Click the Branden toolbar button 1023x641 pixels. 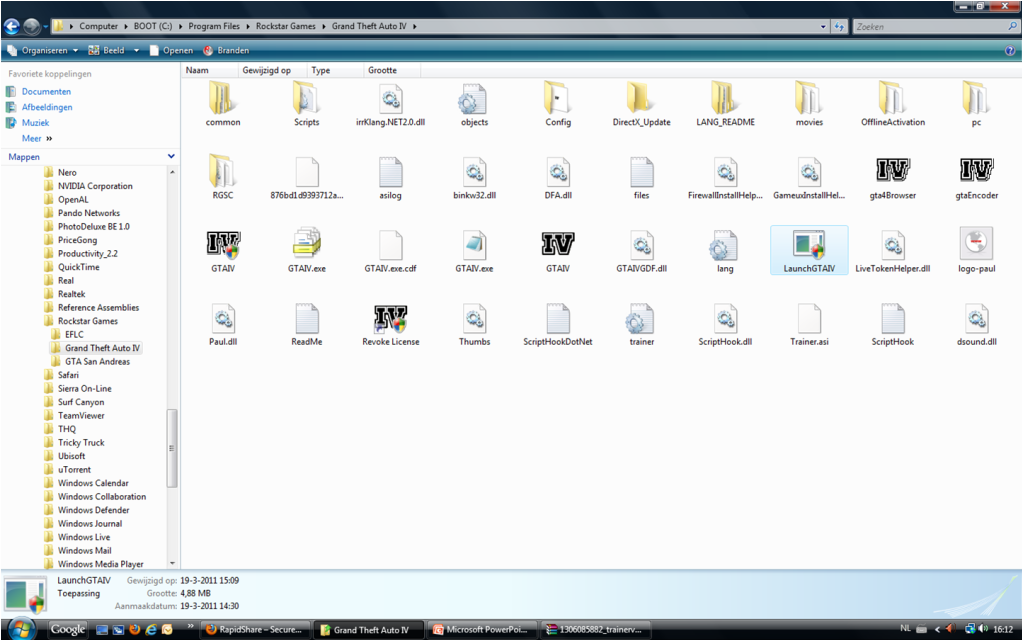pyautogui.click(x=226, y=50)
